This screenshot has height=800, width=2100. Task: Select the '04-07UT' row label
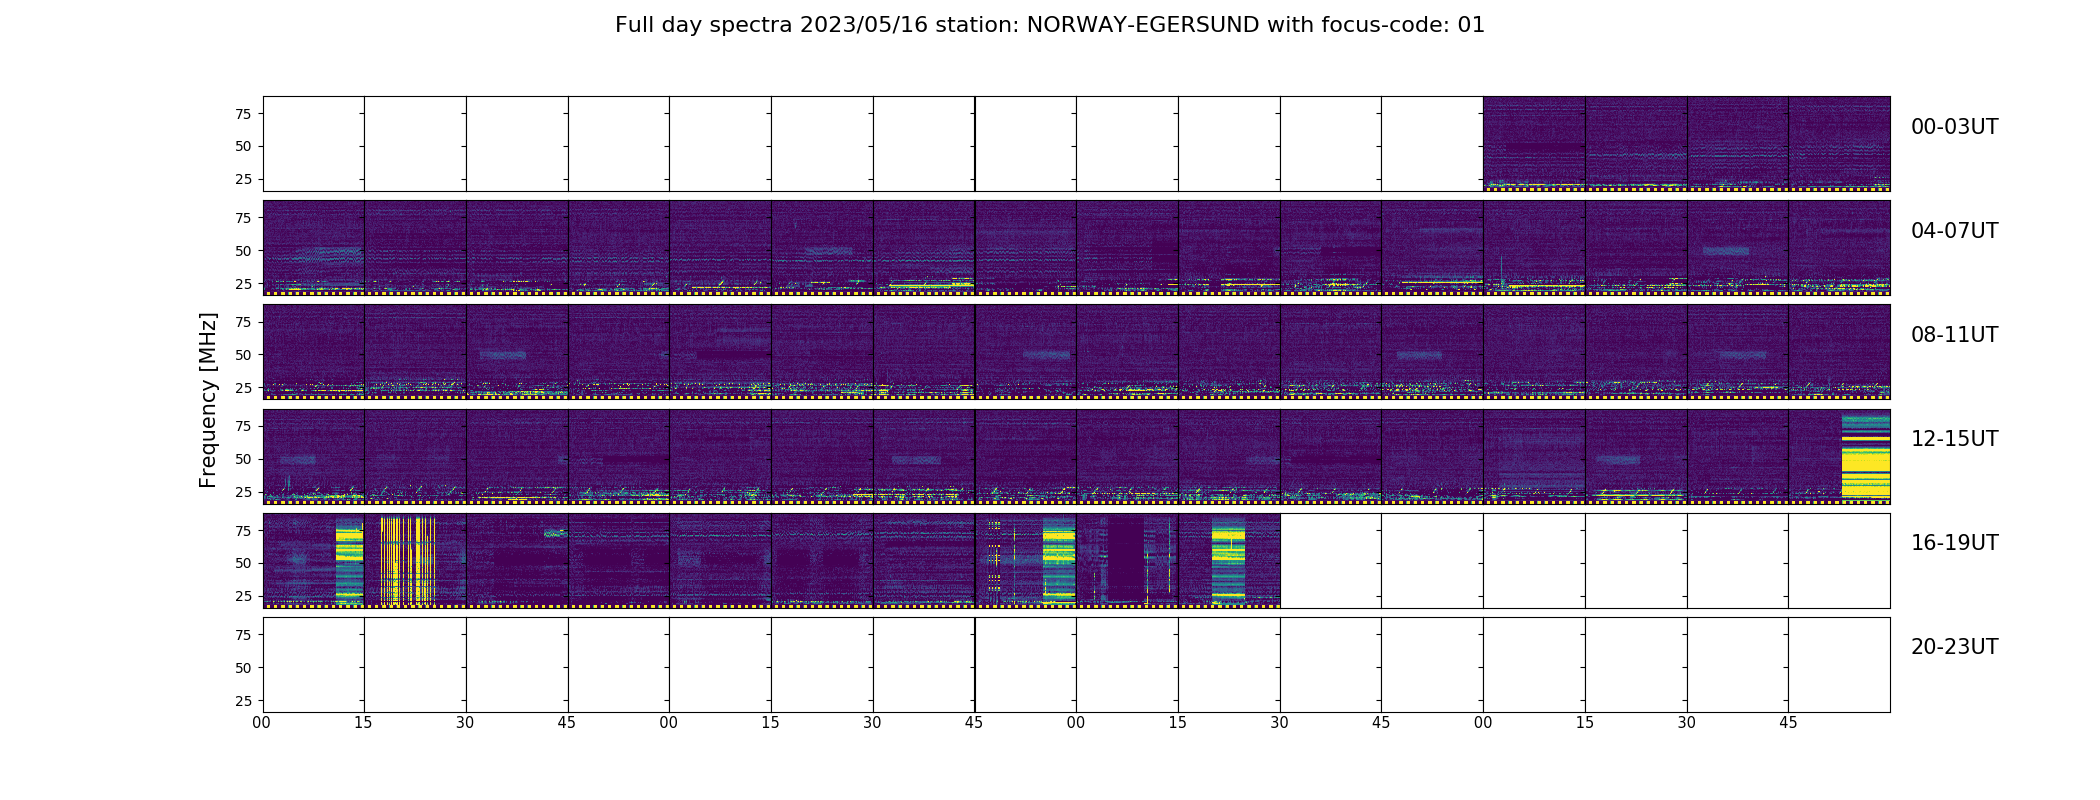coord(1954,231)
